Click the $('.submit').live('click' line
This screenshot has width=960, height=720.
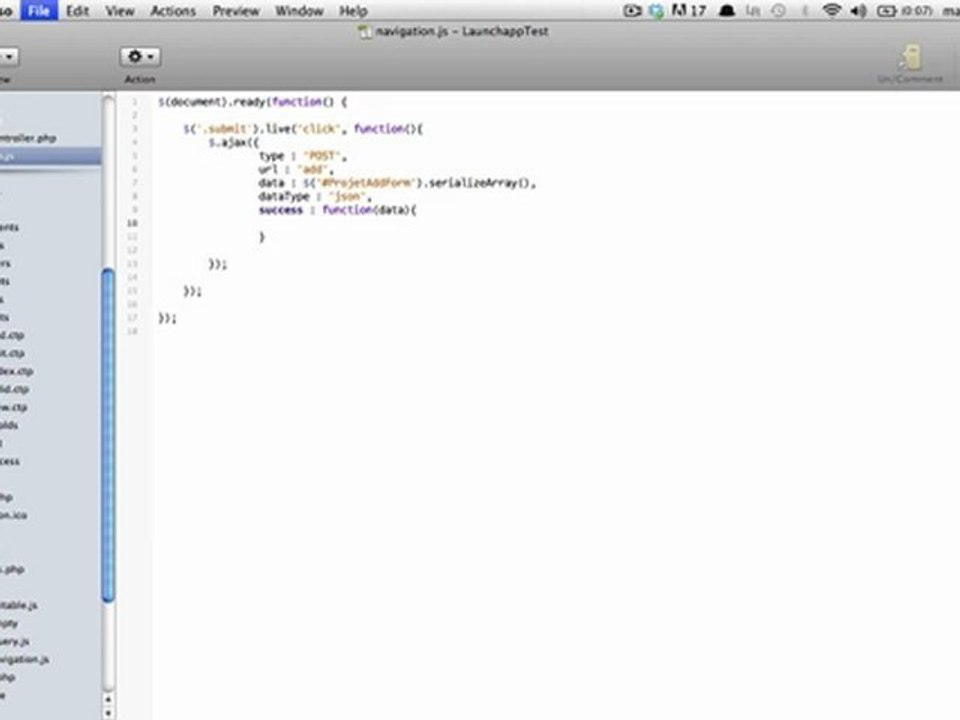click(x=303, y=129)
